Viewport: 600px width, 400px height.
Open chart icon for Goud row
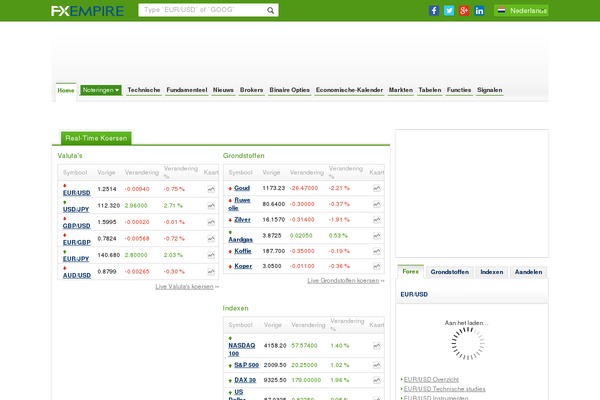pos(377,188)
